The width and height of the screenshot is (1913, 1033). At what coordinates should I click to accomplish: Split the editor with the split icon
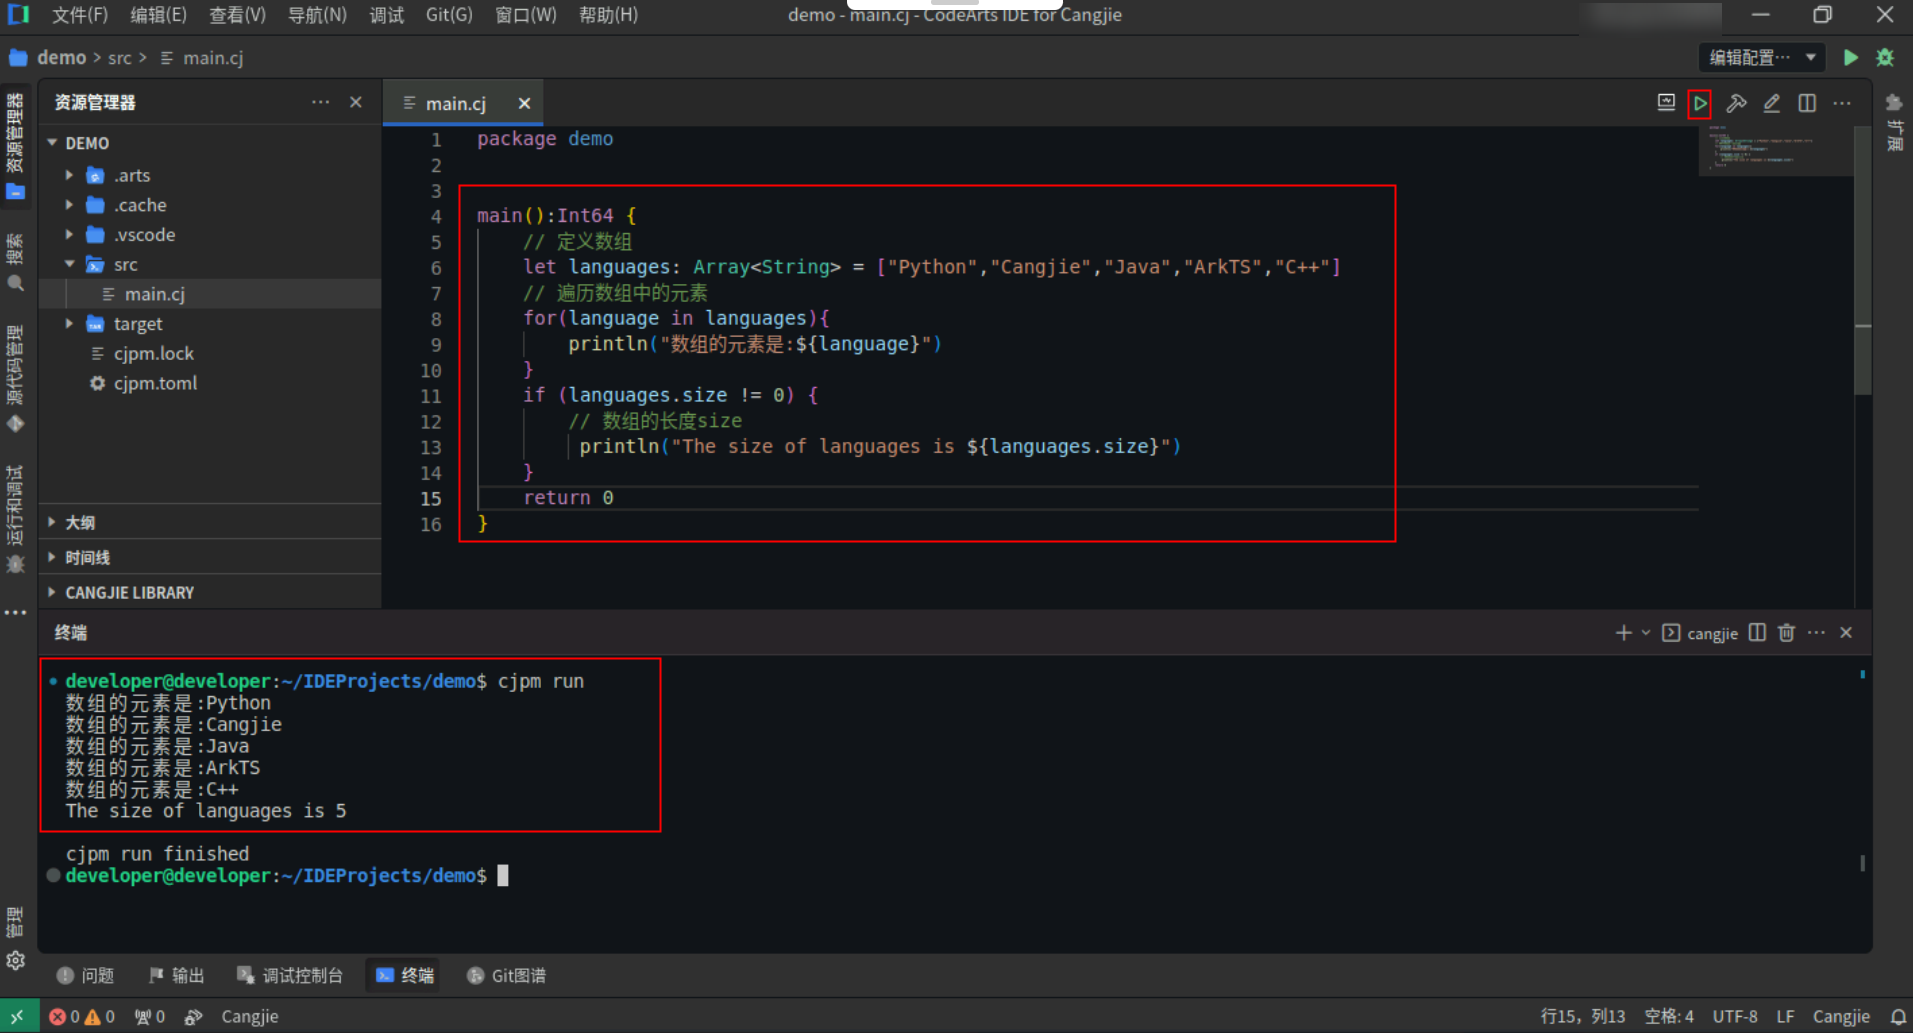(1807, 103)
